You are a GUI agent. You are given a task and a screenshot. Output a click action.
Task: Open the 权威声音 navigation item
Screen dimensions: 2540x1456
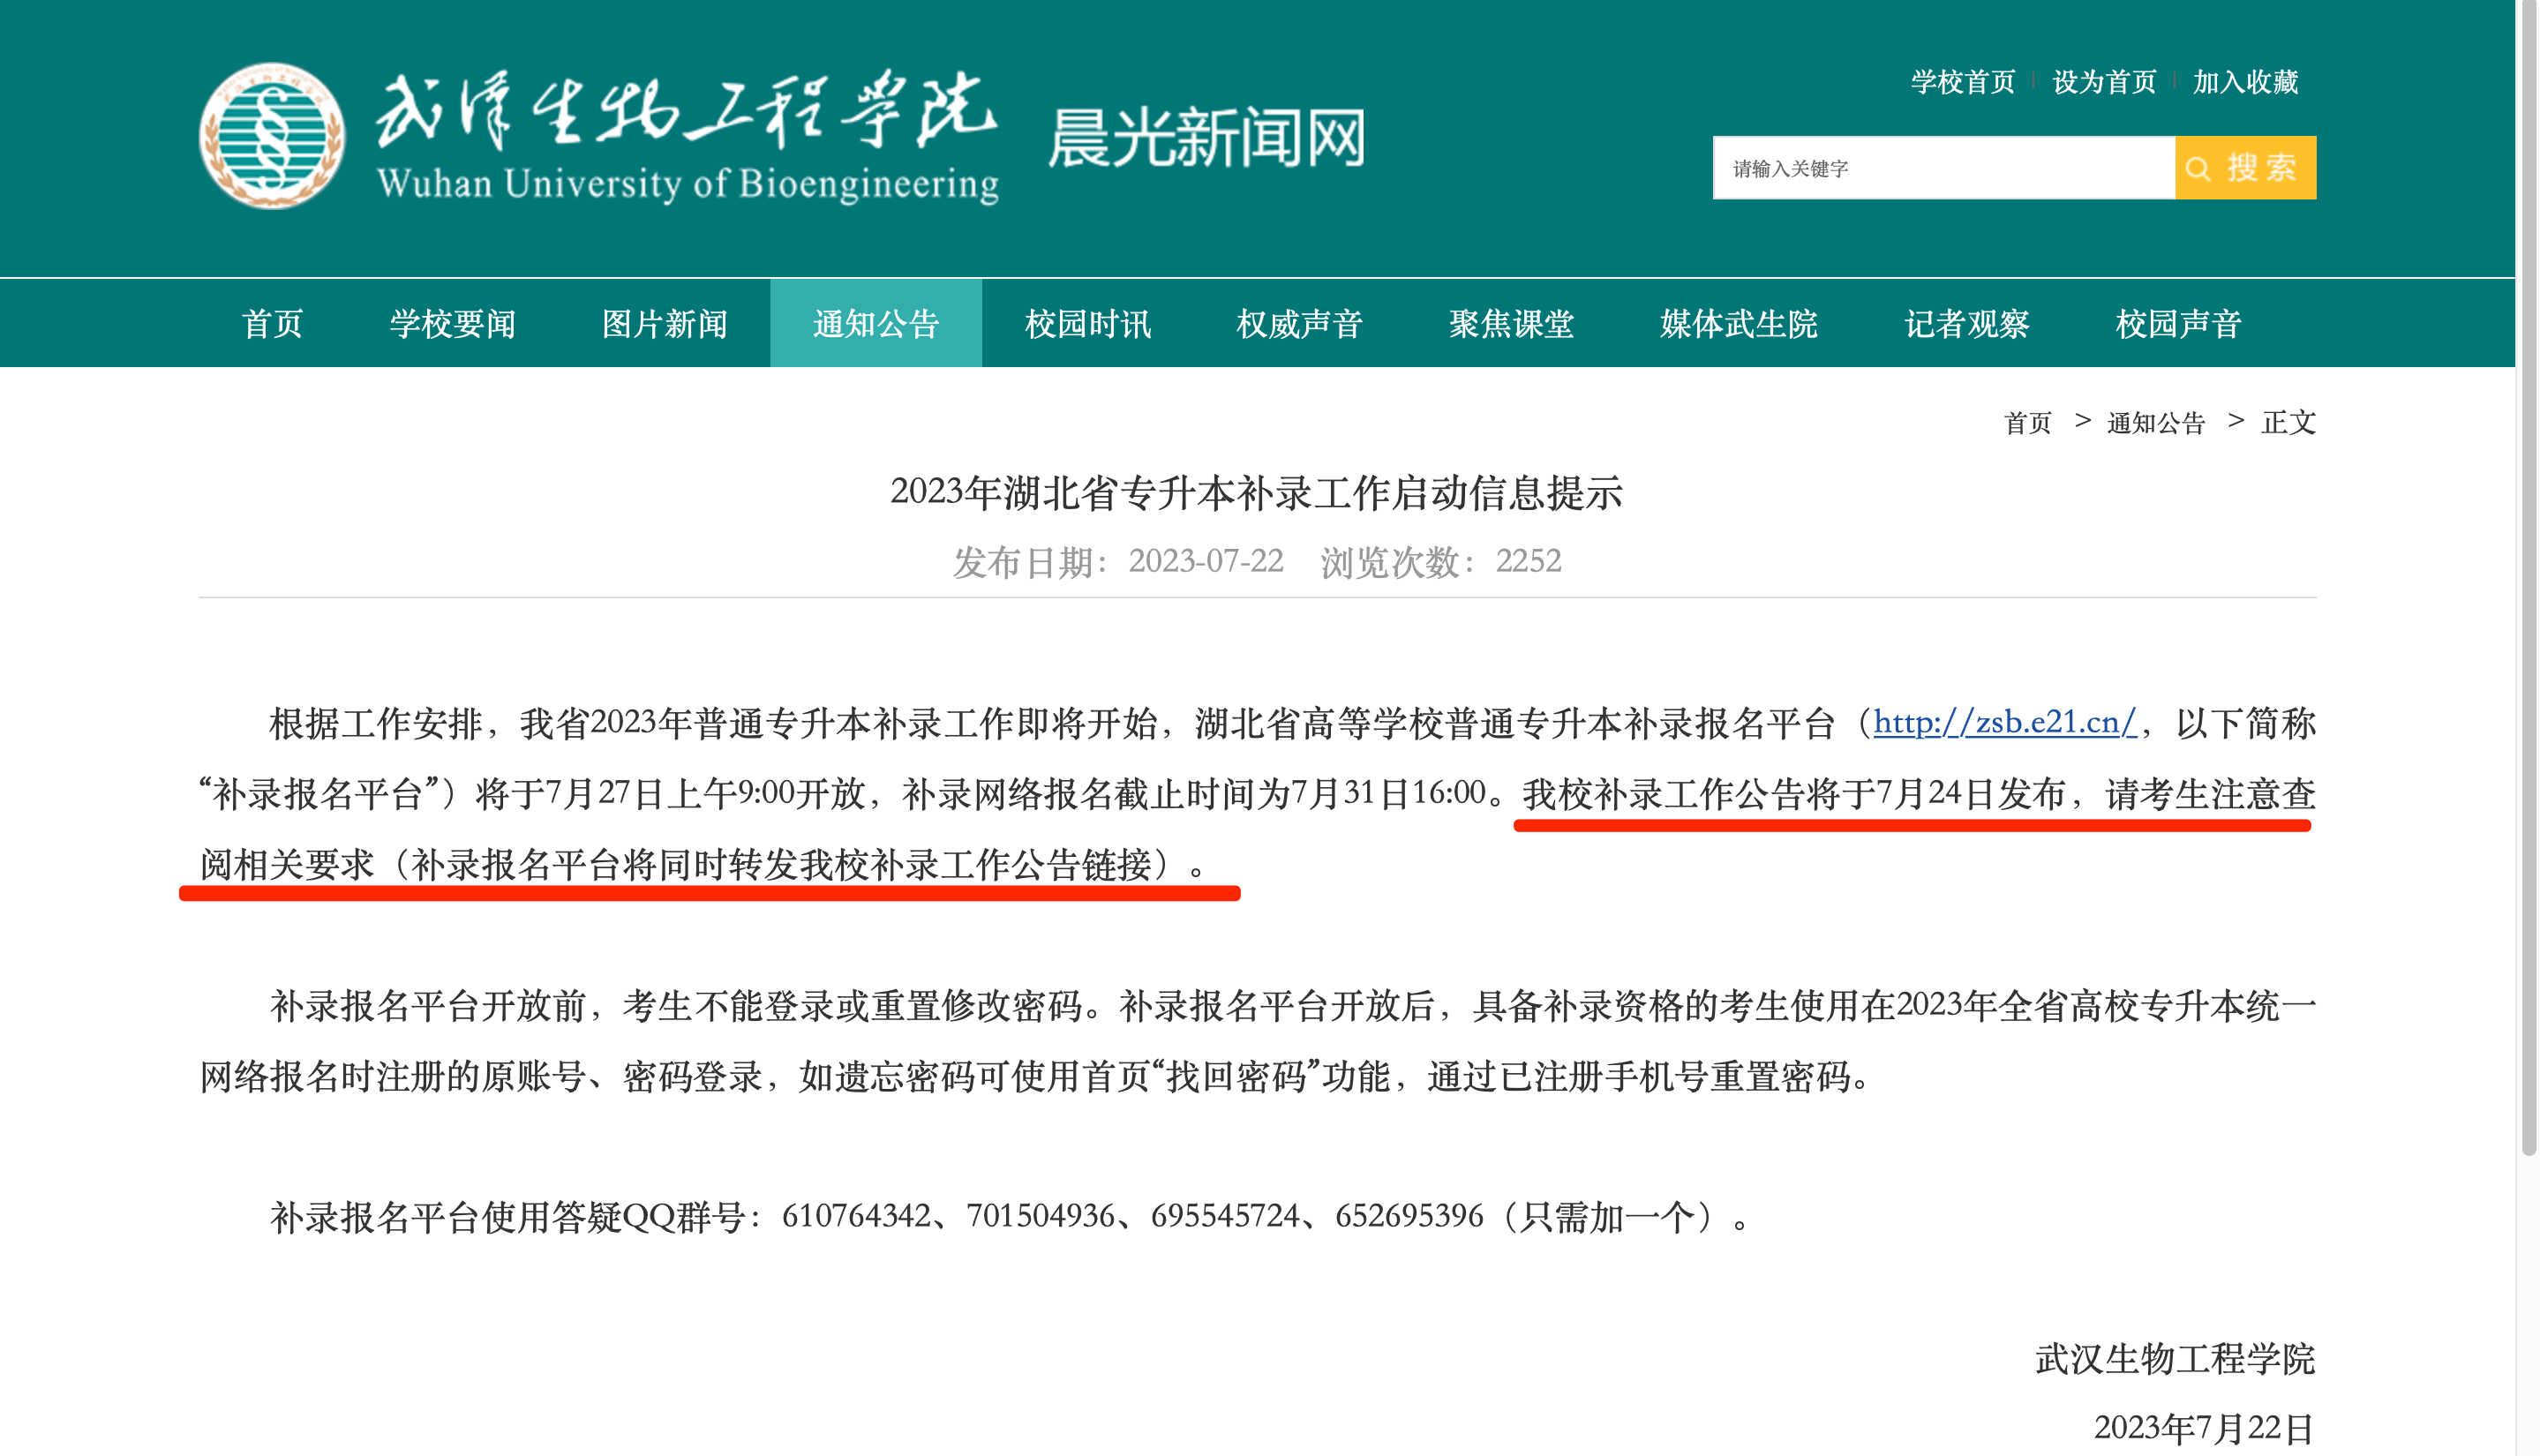click(x=1299, y=323)
